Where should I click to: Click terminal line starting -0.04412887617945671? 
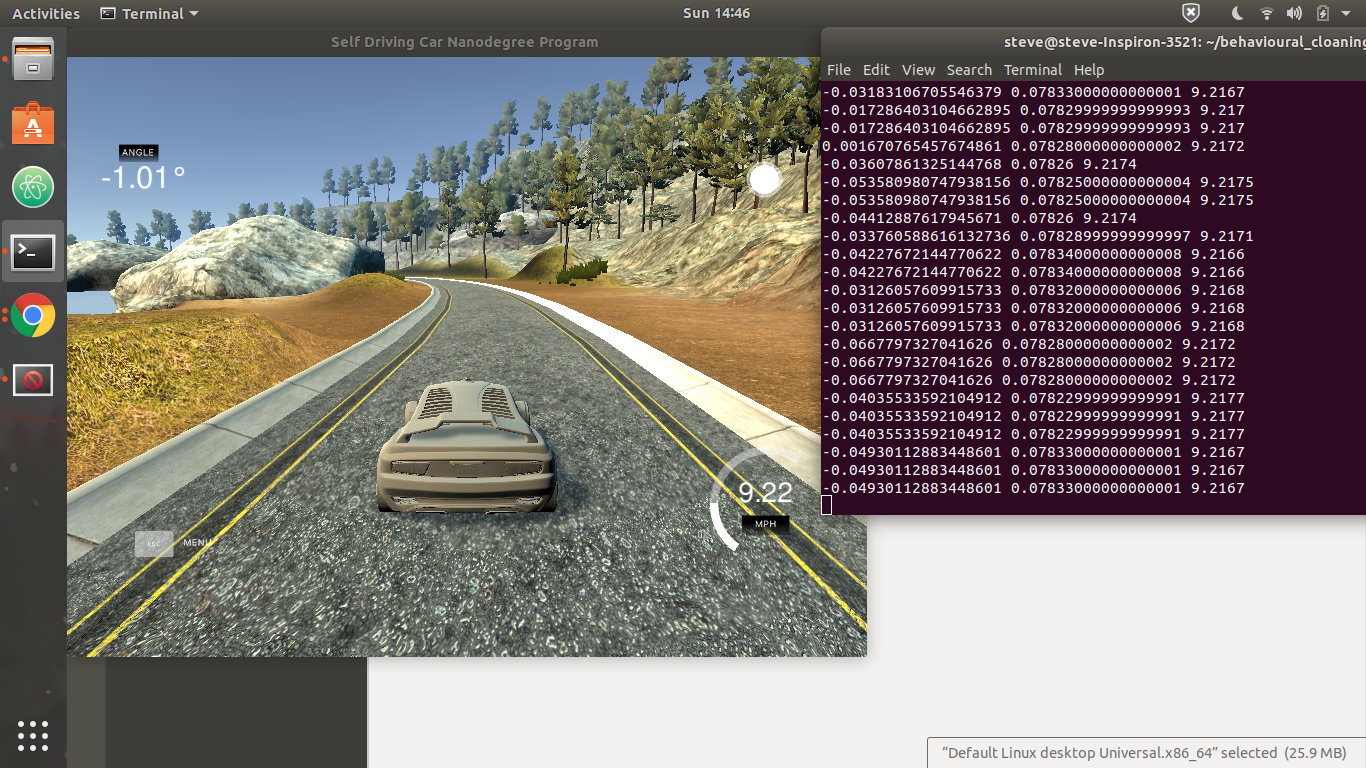(979, 218)
